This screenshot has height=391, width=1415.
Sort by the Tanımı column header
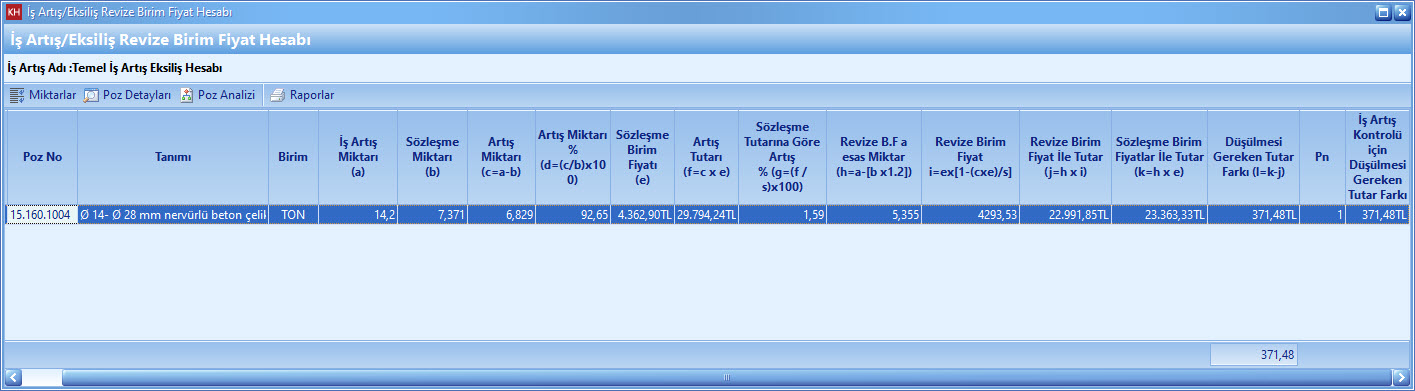pos(173,157)
